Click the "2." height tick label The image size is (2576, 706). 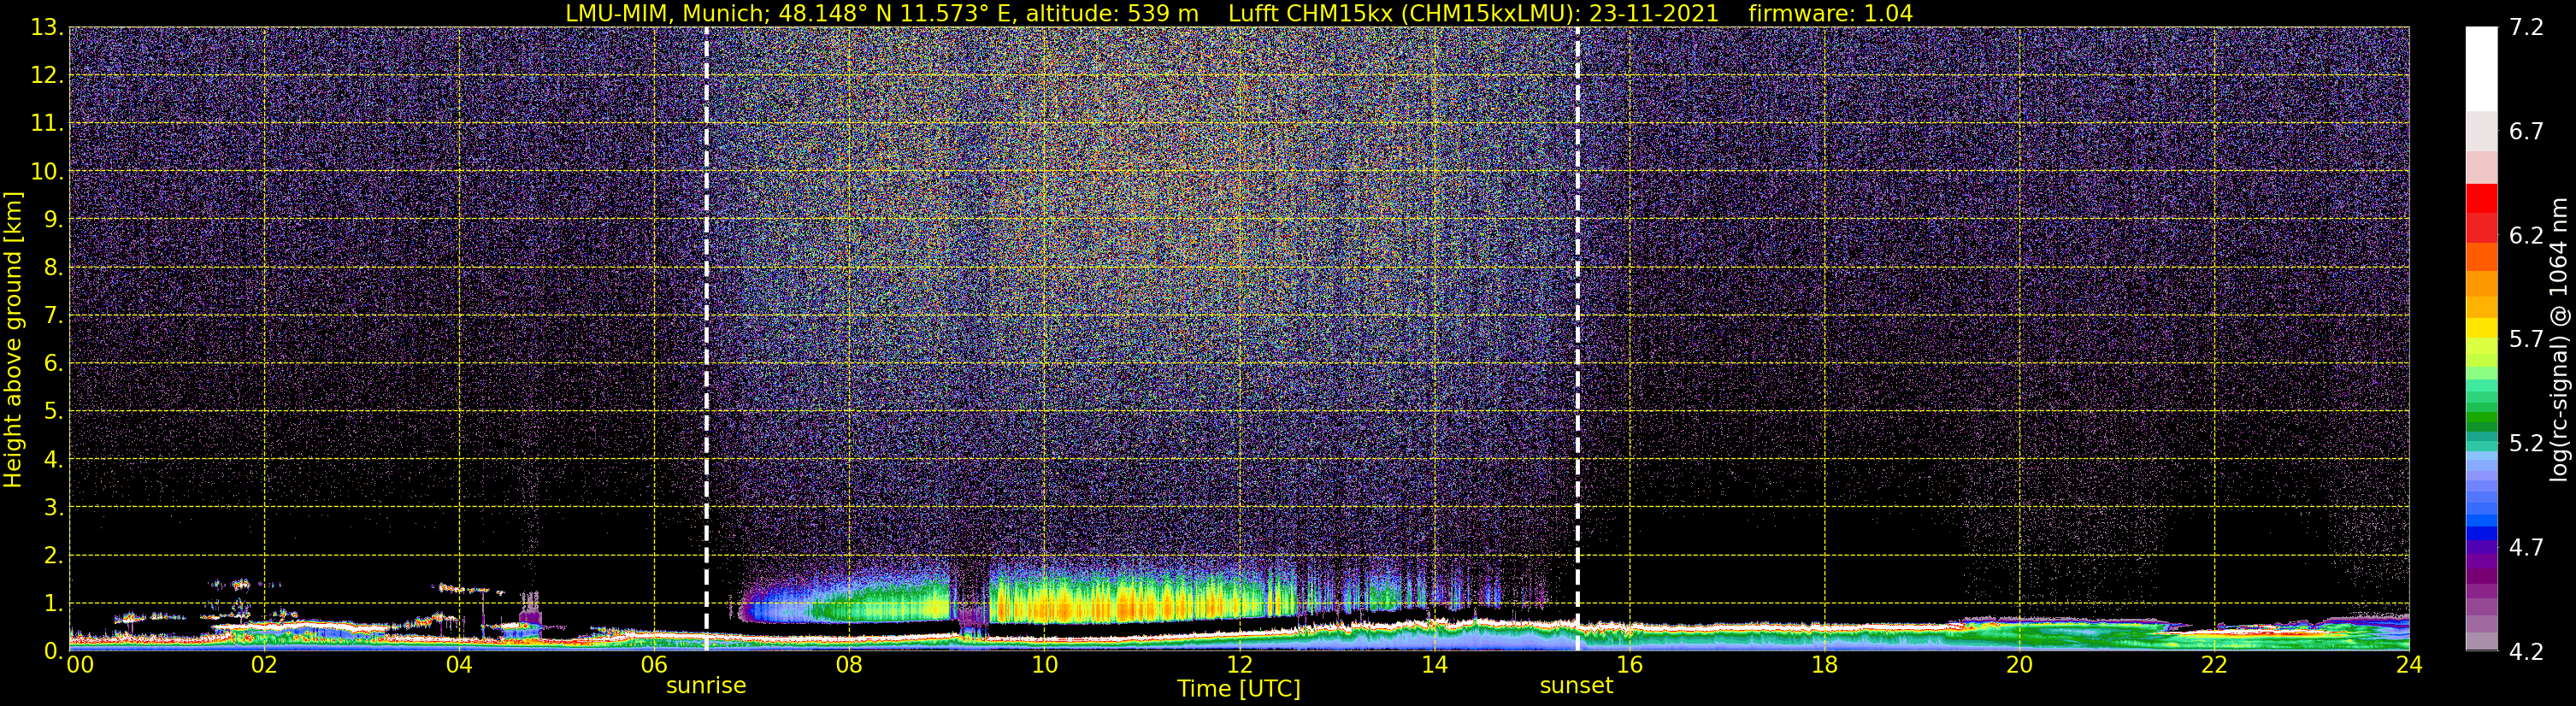pos(53,556)
